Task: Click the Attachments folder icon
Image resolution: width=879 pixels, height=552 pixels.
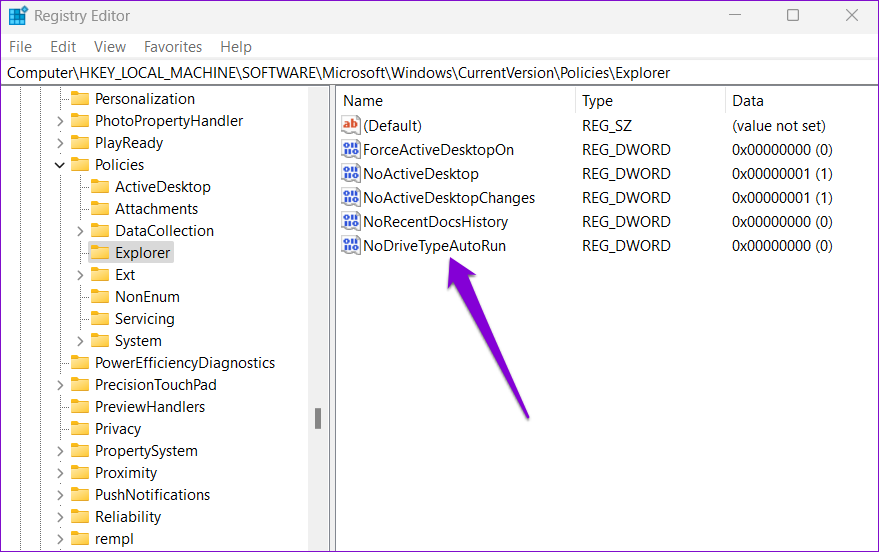Action: [100, 208]
